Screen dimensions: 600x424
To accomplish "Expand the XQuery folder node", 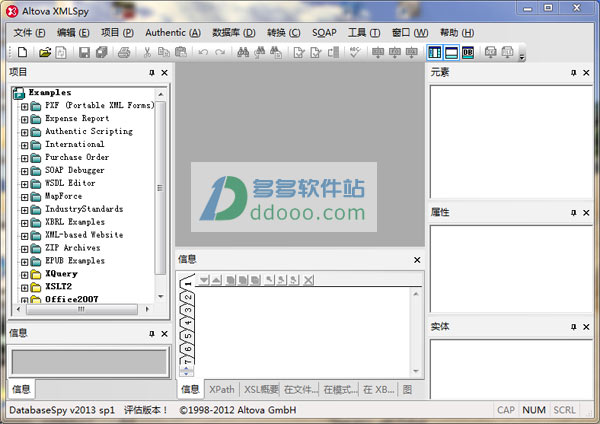I will tap(24, 275).
